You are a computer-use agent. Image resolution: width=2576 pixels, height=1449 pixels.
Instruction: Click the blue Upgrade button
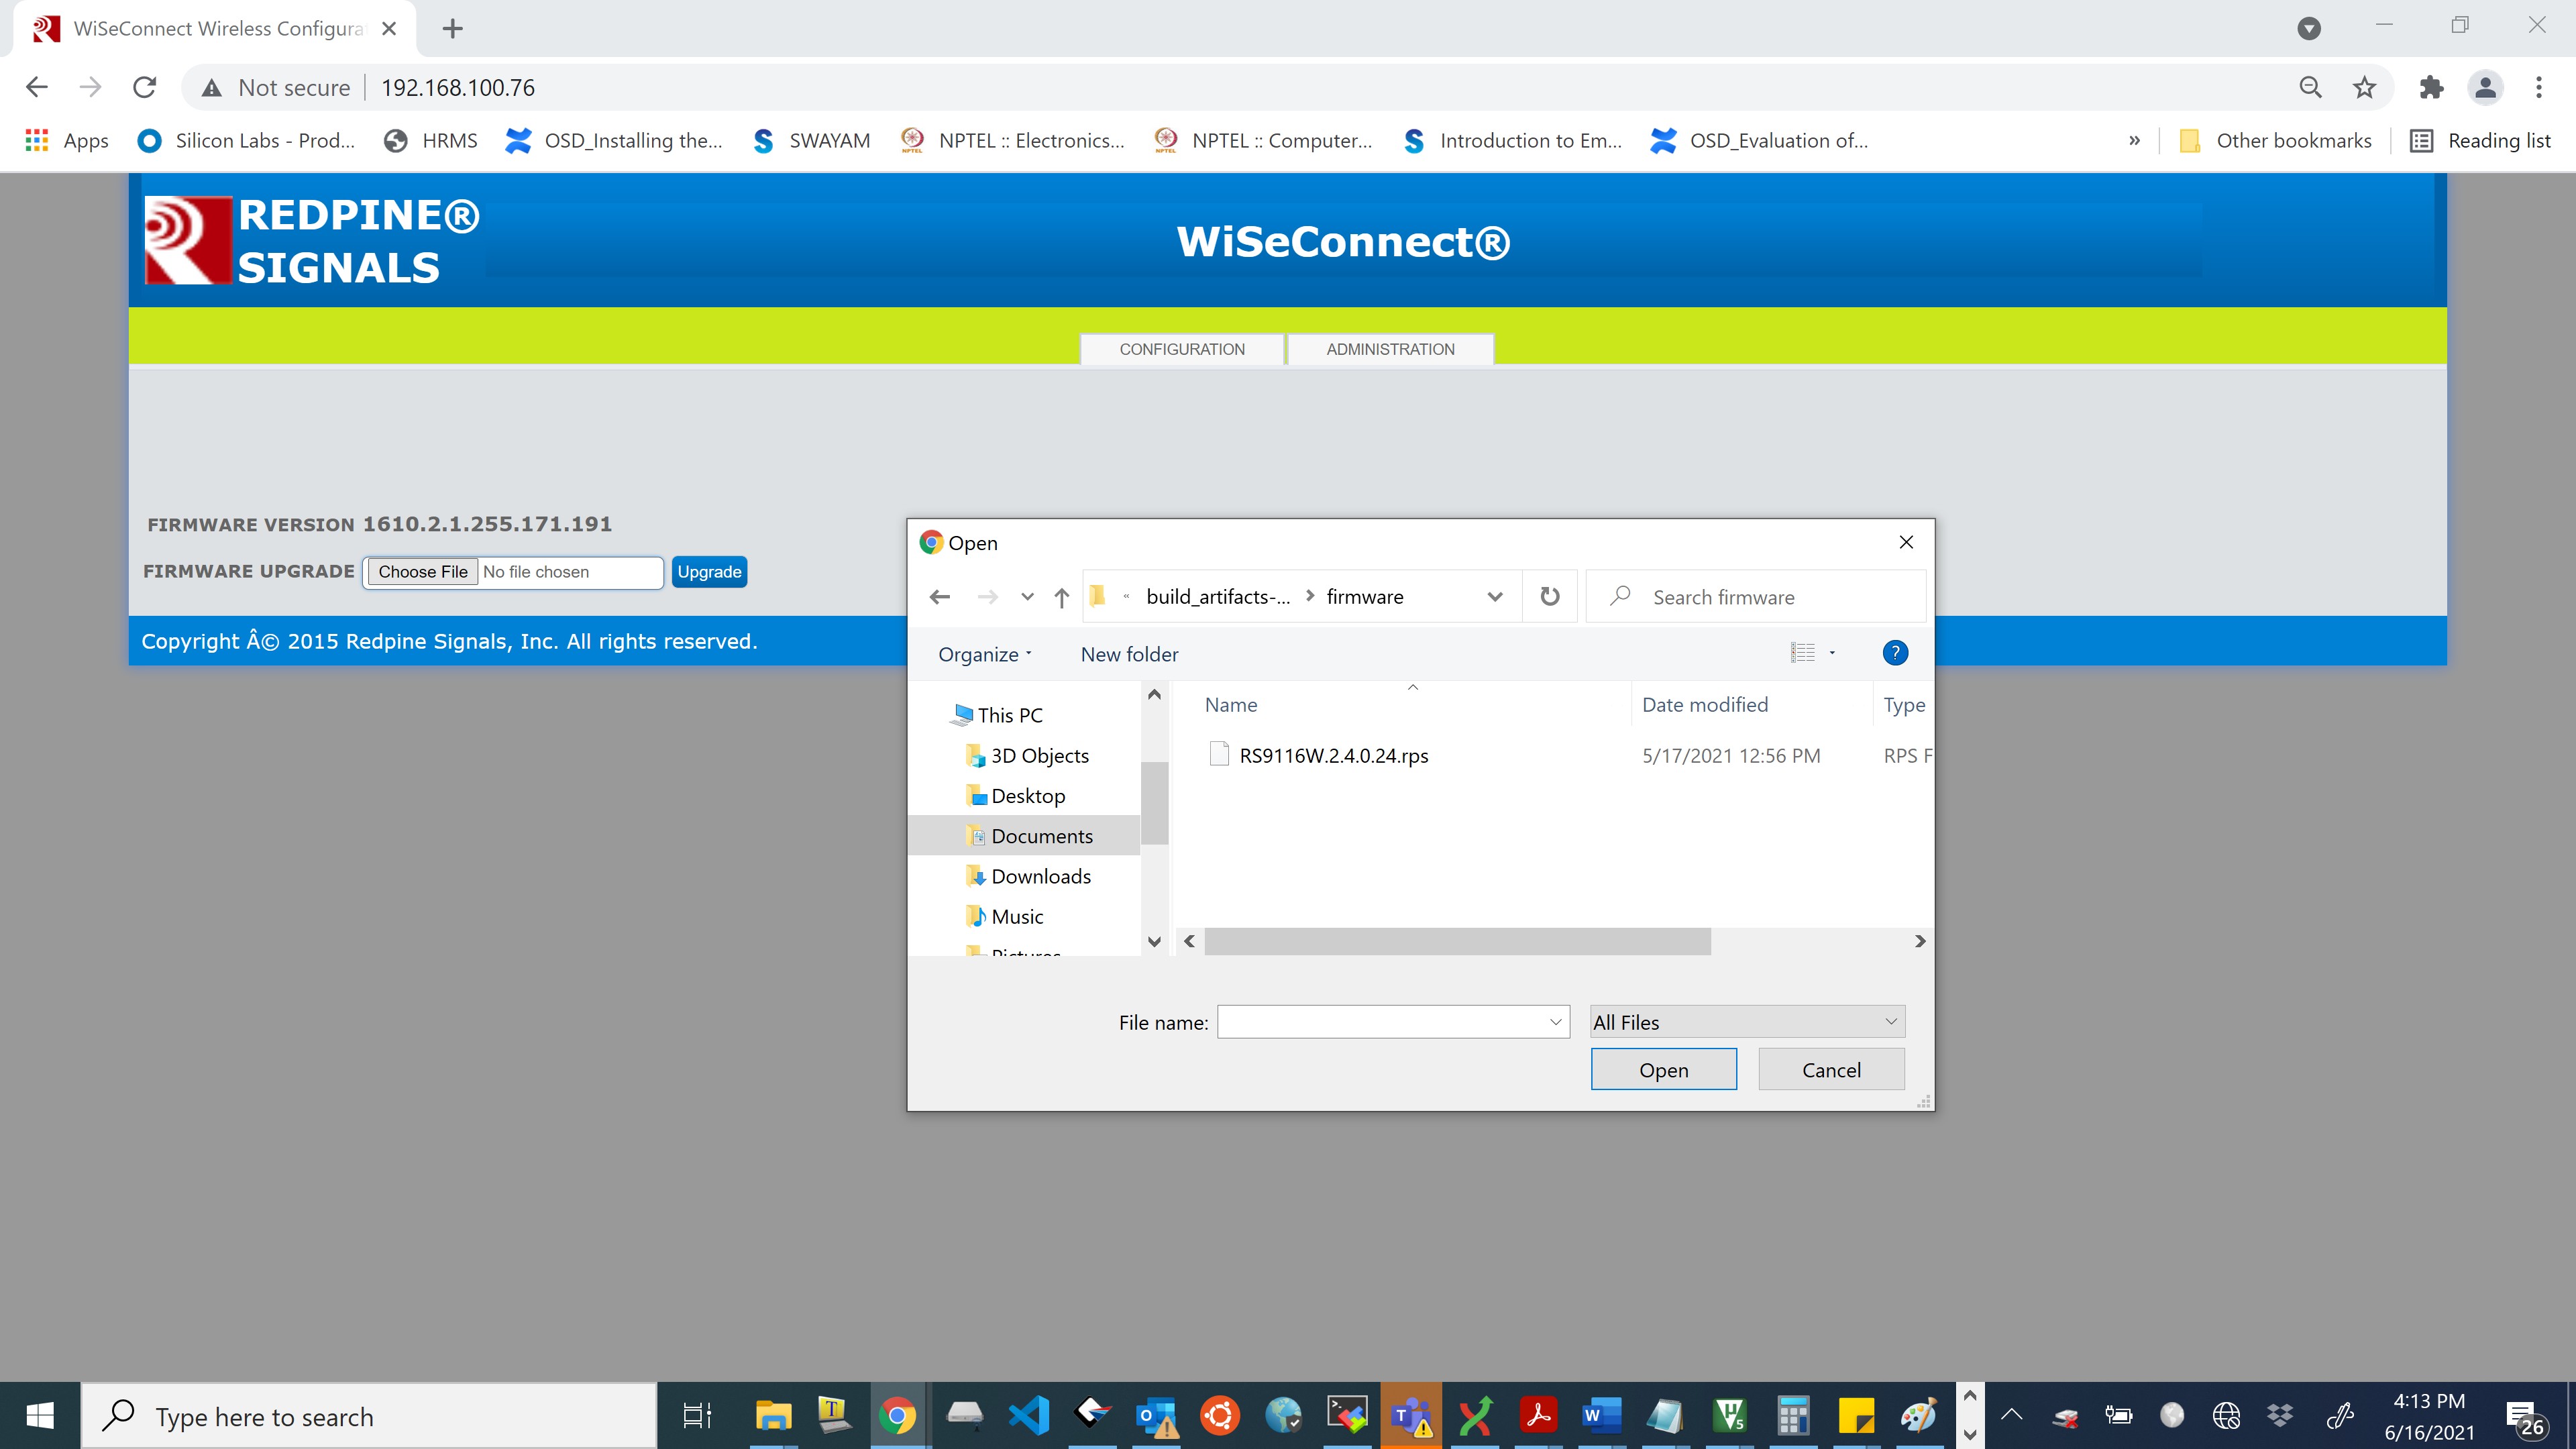tap(709, 572)
